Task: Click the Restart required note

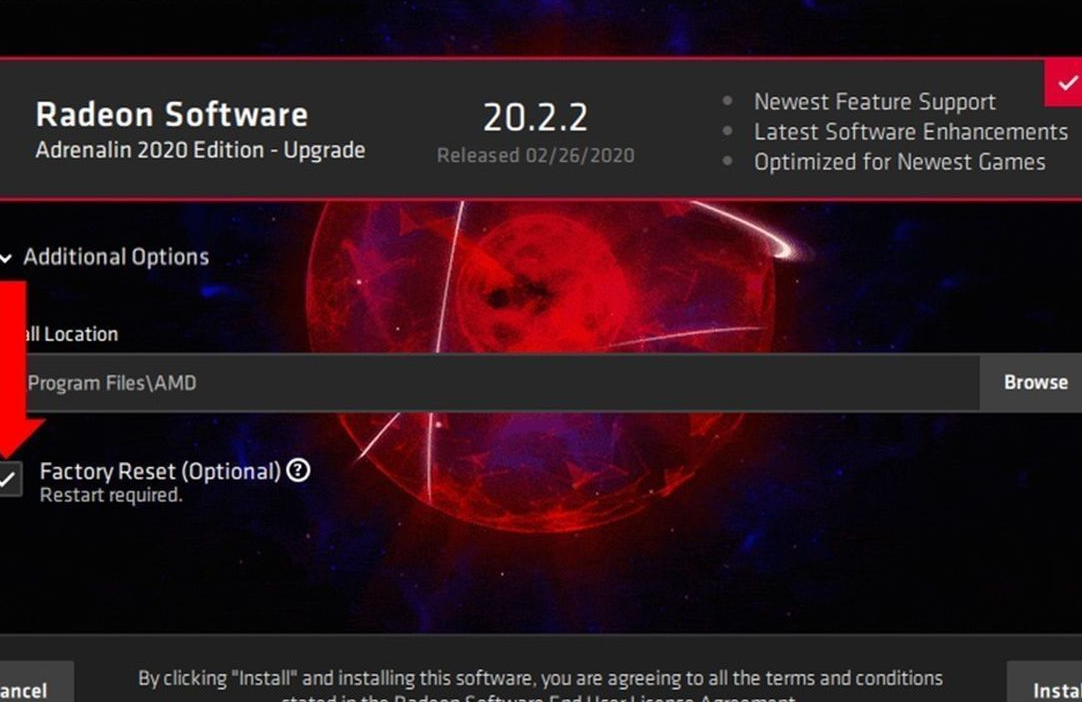Action: [x=111, y=495]
